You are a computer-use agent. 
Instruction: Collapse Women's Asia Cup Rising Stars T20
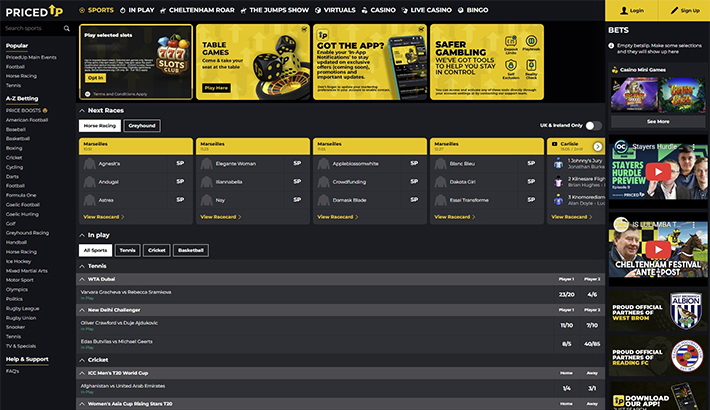point(82,404)
